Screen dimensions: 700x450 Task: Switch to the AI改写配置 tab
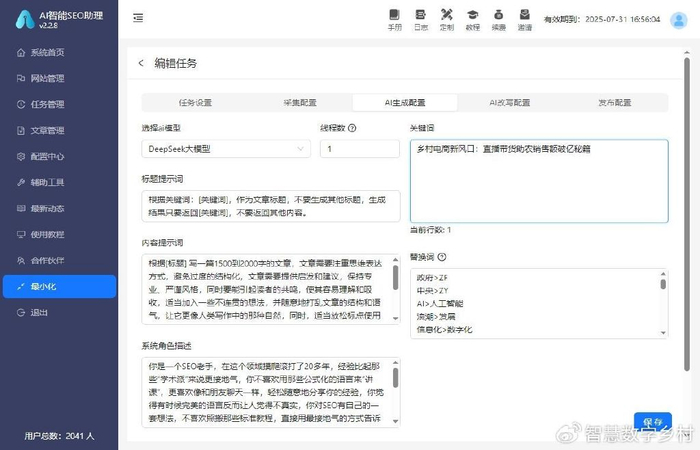click(509, 103)
